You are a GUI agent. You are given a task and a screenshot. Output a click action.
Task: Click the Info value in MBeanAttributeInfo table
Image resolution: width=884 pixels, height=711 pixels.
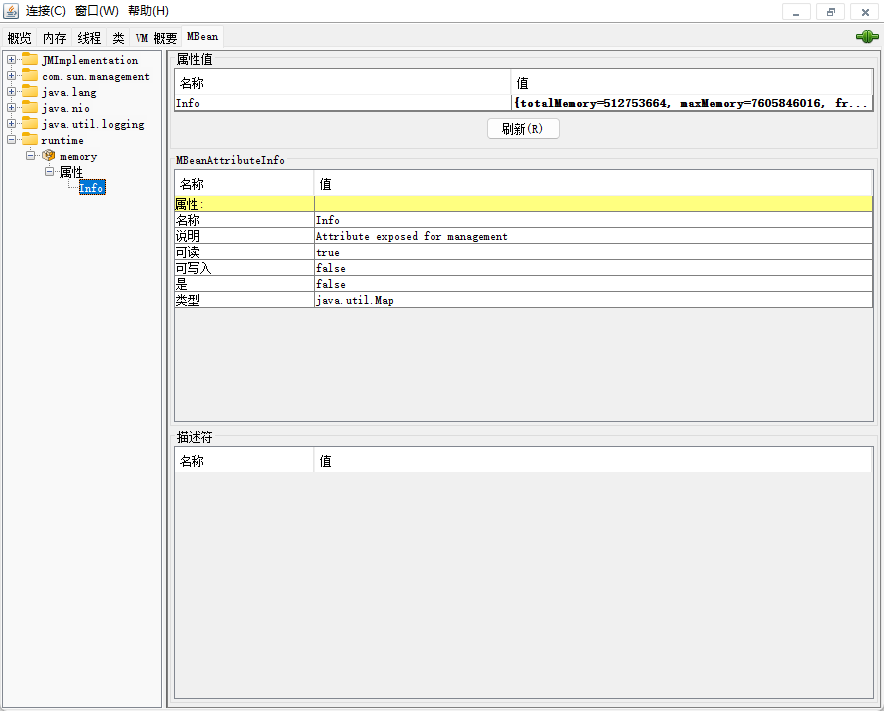click(593, 220)
